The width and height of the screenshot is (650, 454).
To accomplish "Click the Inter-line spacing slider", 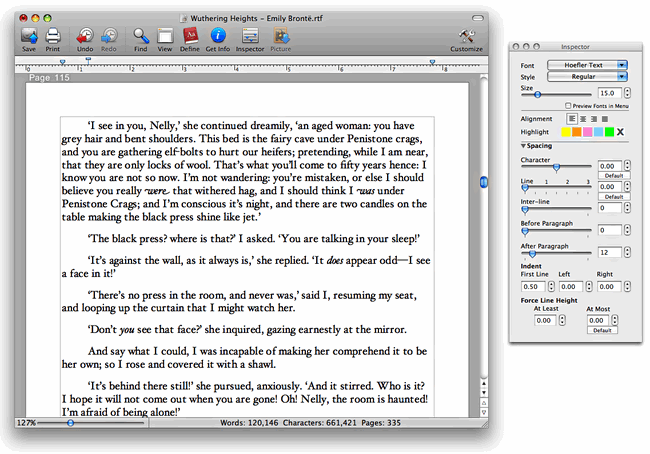I will click(x=556, y=209).
